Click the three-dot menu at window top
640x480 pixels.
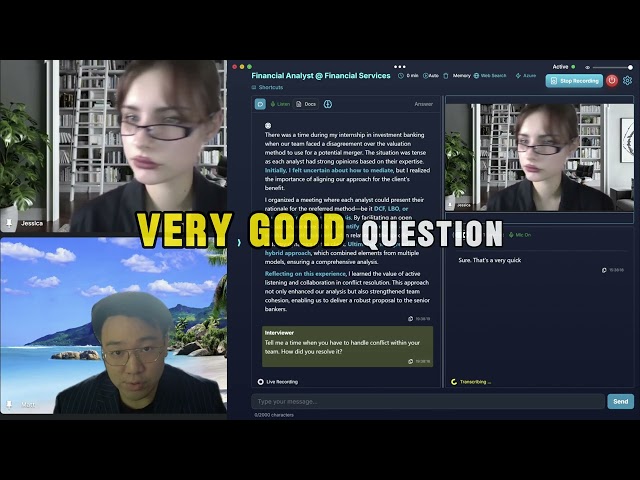click(x=400, y=67)
